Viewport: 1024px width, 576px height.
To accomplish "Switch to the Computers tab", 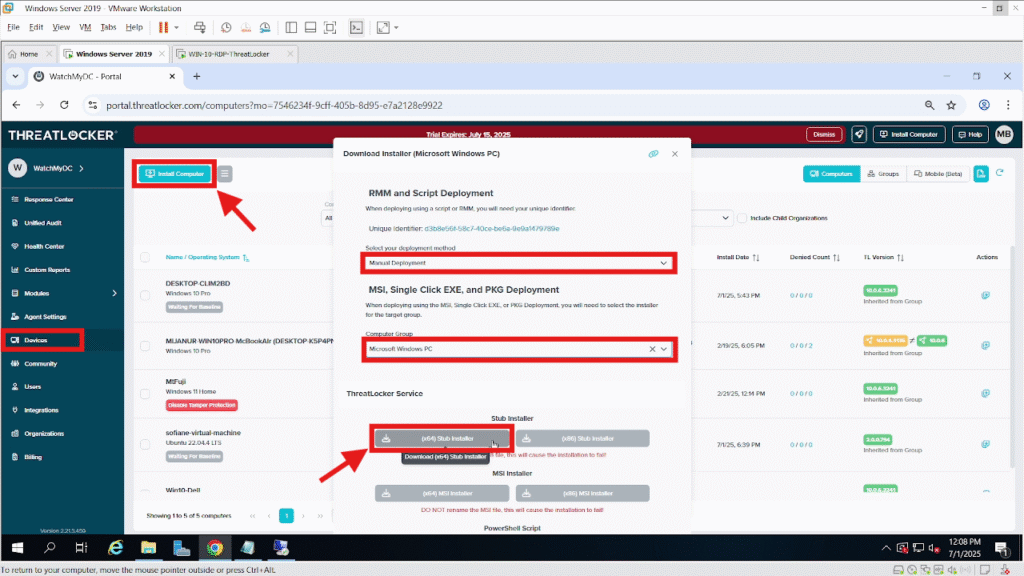I will pyautogui.click(x=831, y=174).
